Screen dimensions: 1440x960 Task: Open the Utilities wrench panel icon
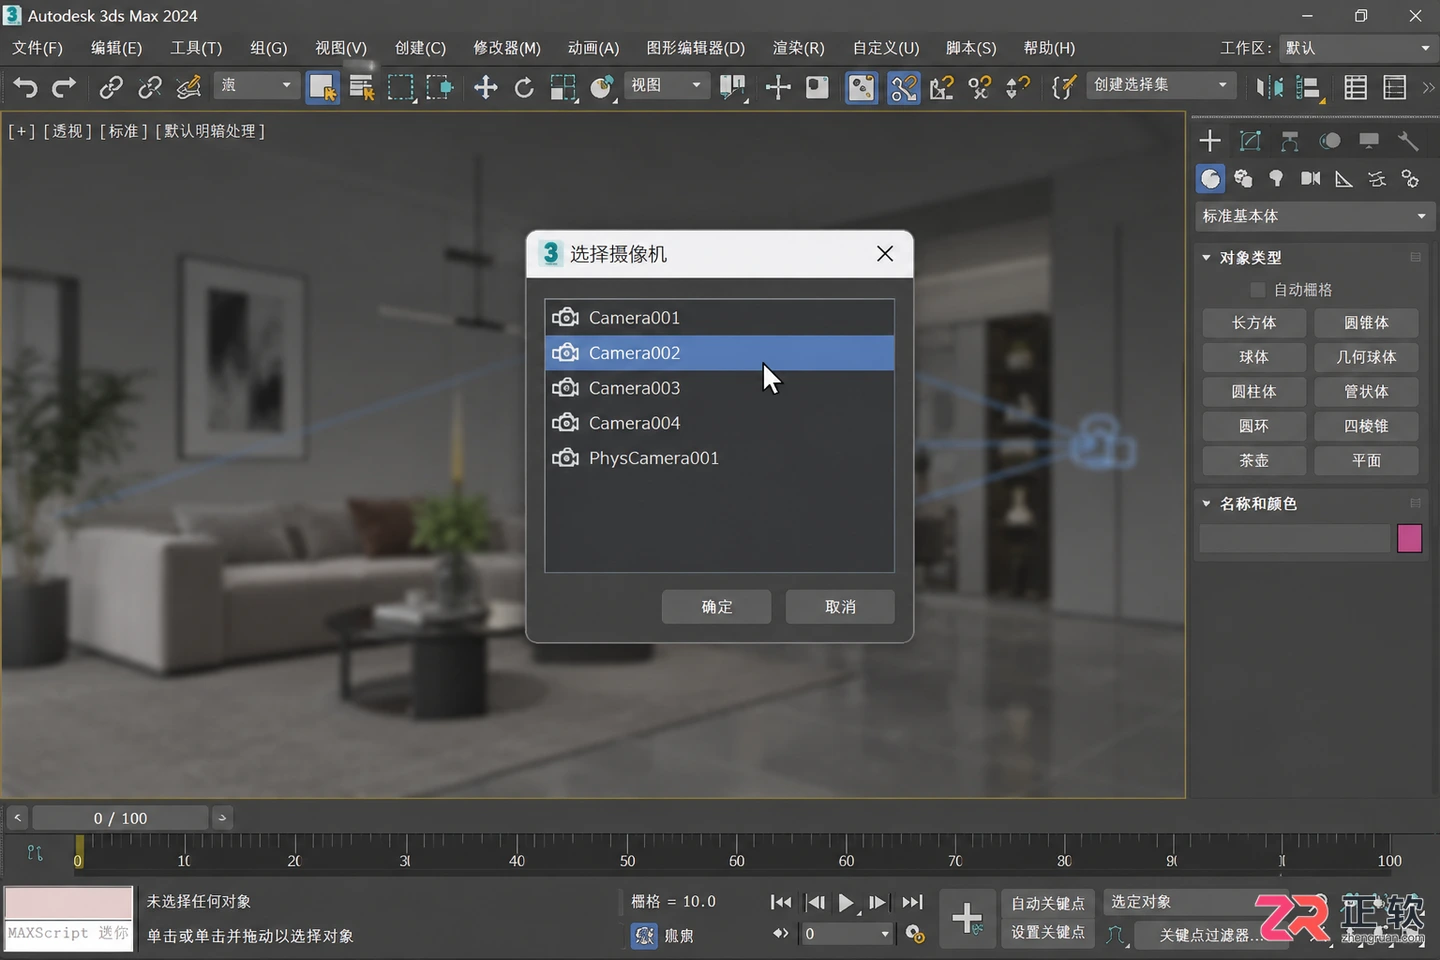point(1408,141)
